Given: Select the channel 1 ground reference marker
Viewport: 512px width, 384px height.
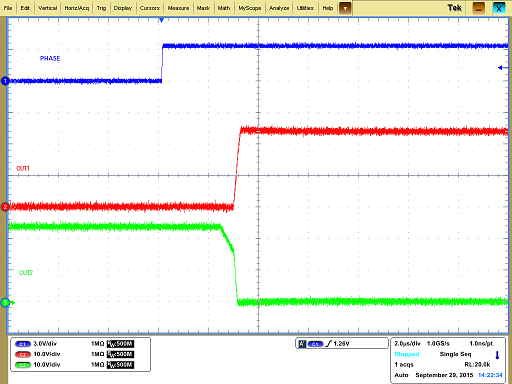Looking at the screenshot, I should coord(5,81).
